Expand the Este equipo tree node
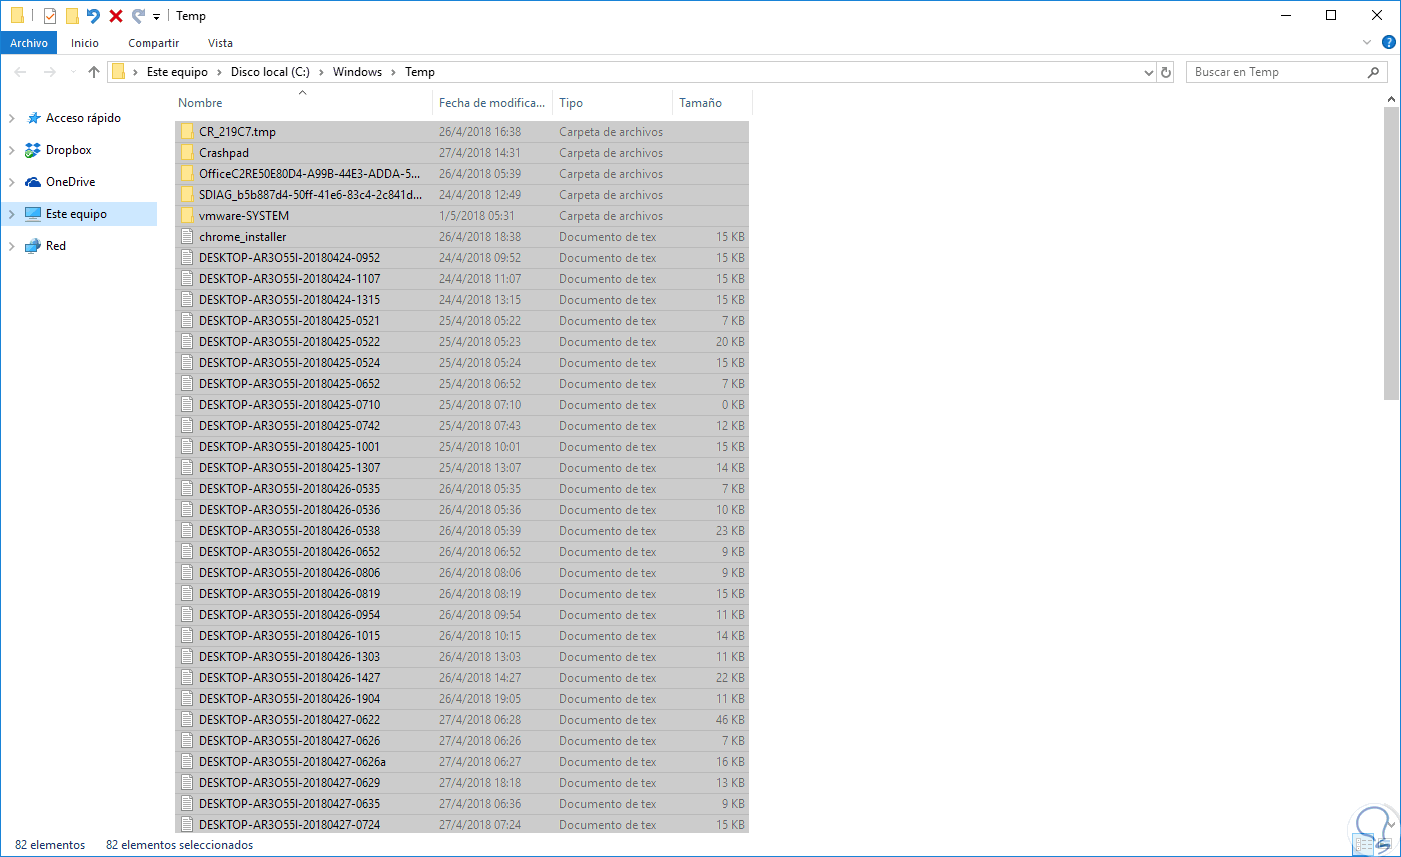Image resolution: width=1401 pixels, height=857 pixels. 12,214
